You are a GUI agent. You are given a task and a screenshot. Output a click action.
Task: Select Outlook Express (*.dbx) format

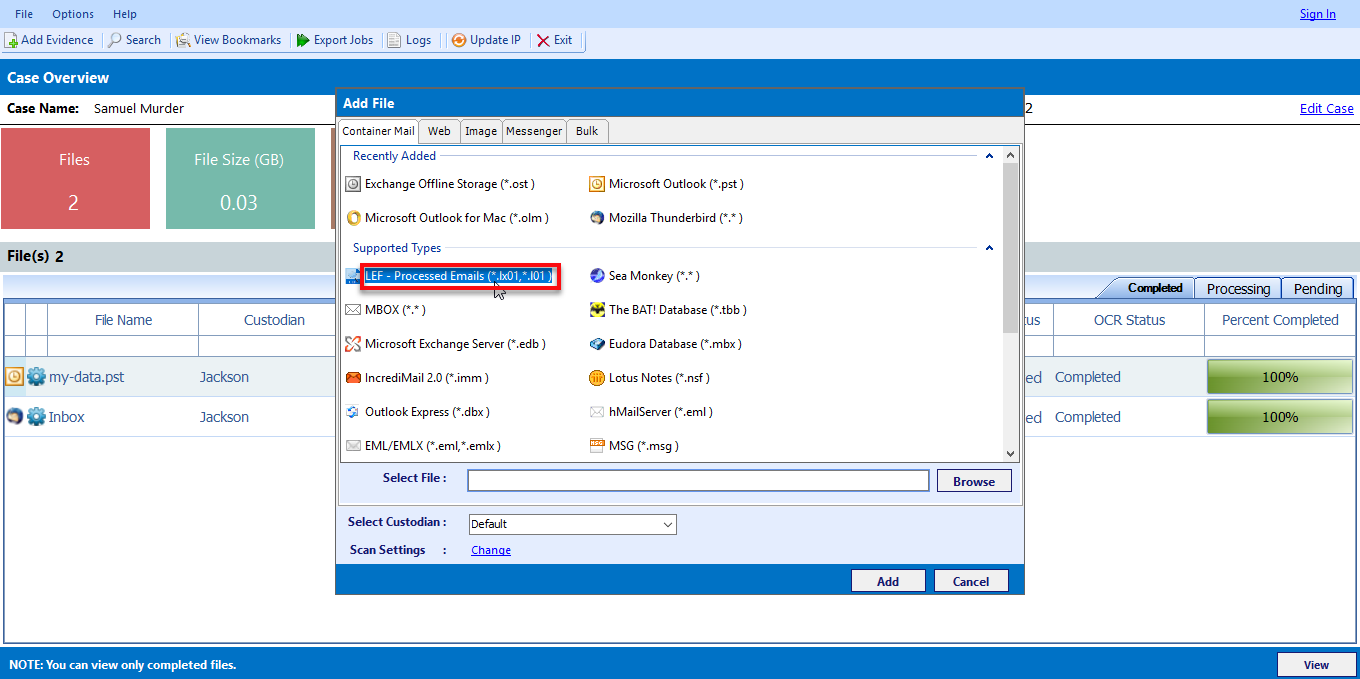[423, 411]
